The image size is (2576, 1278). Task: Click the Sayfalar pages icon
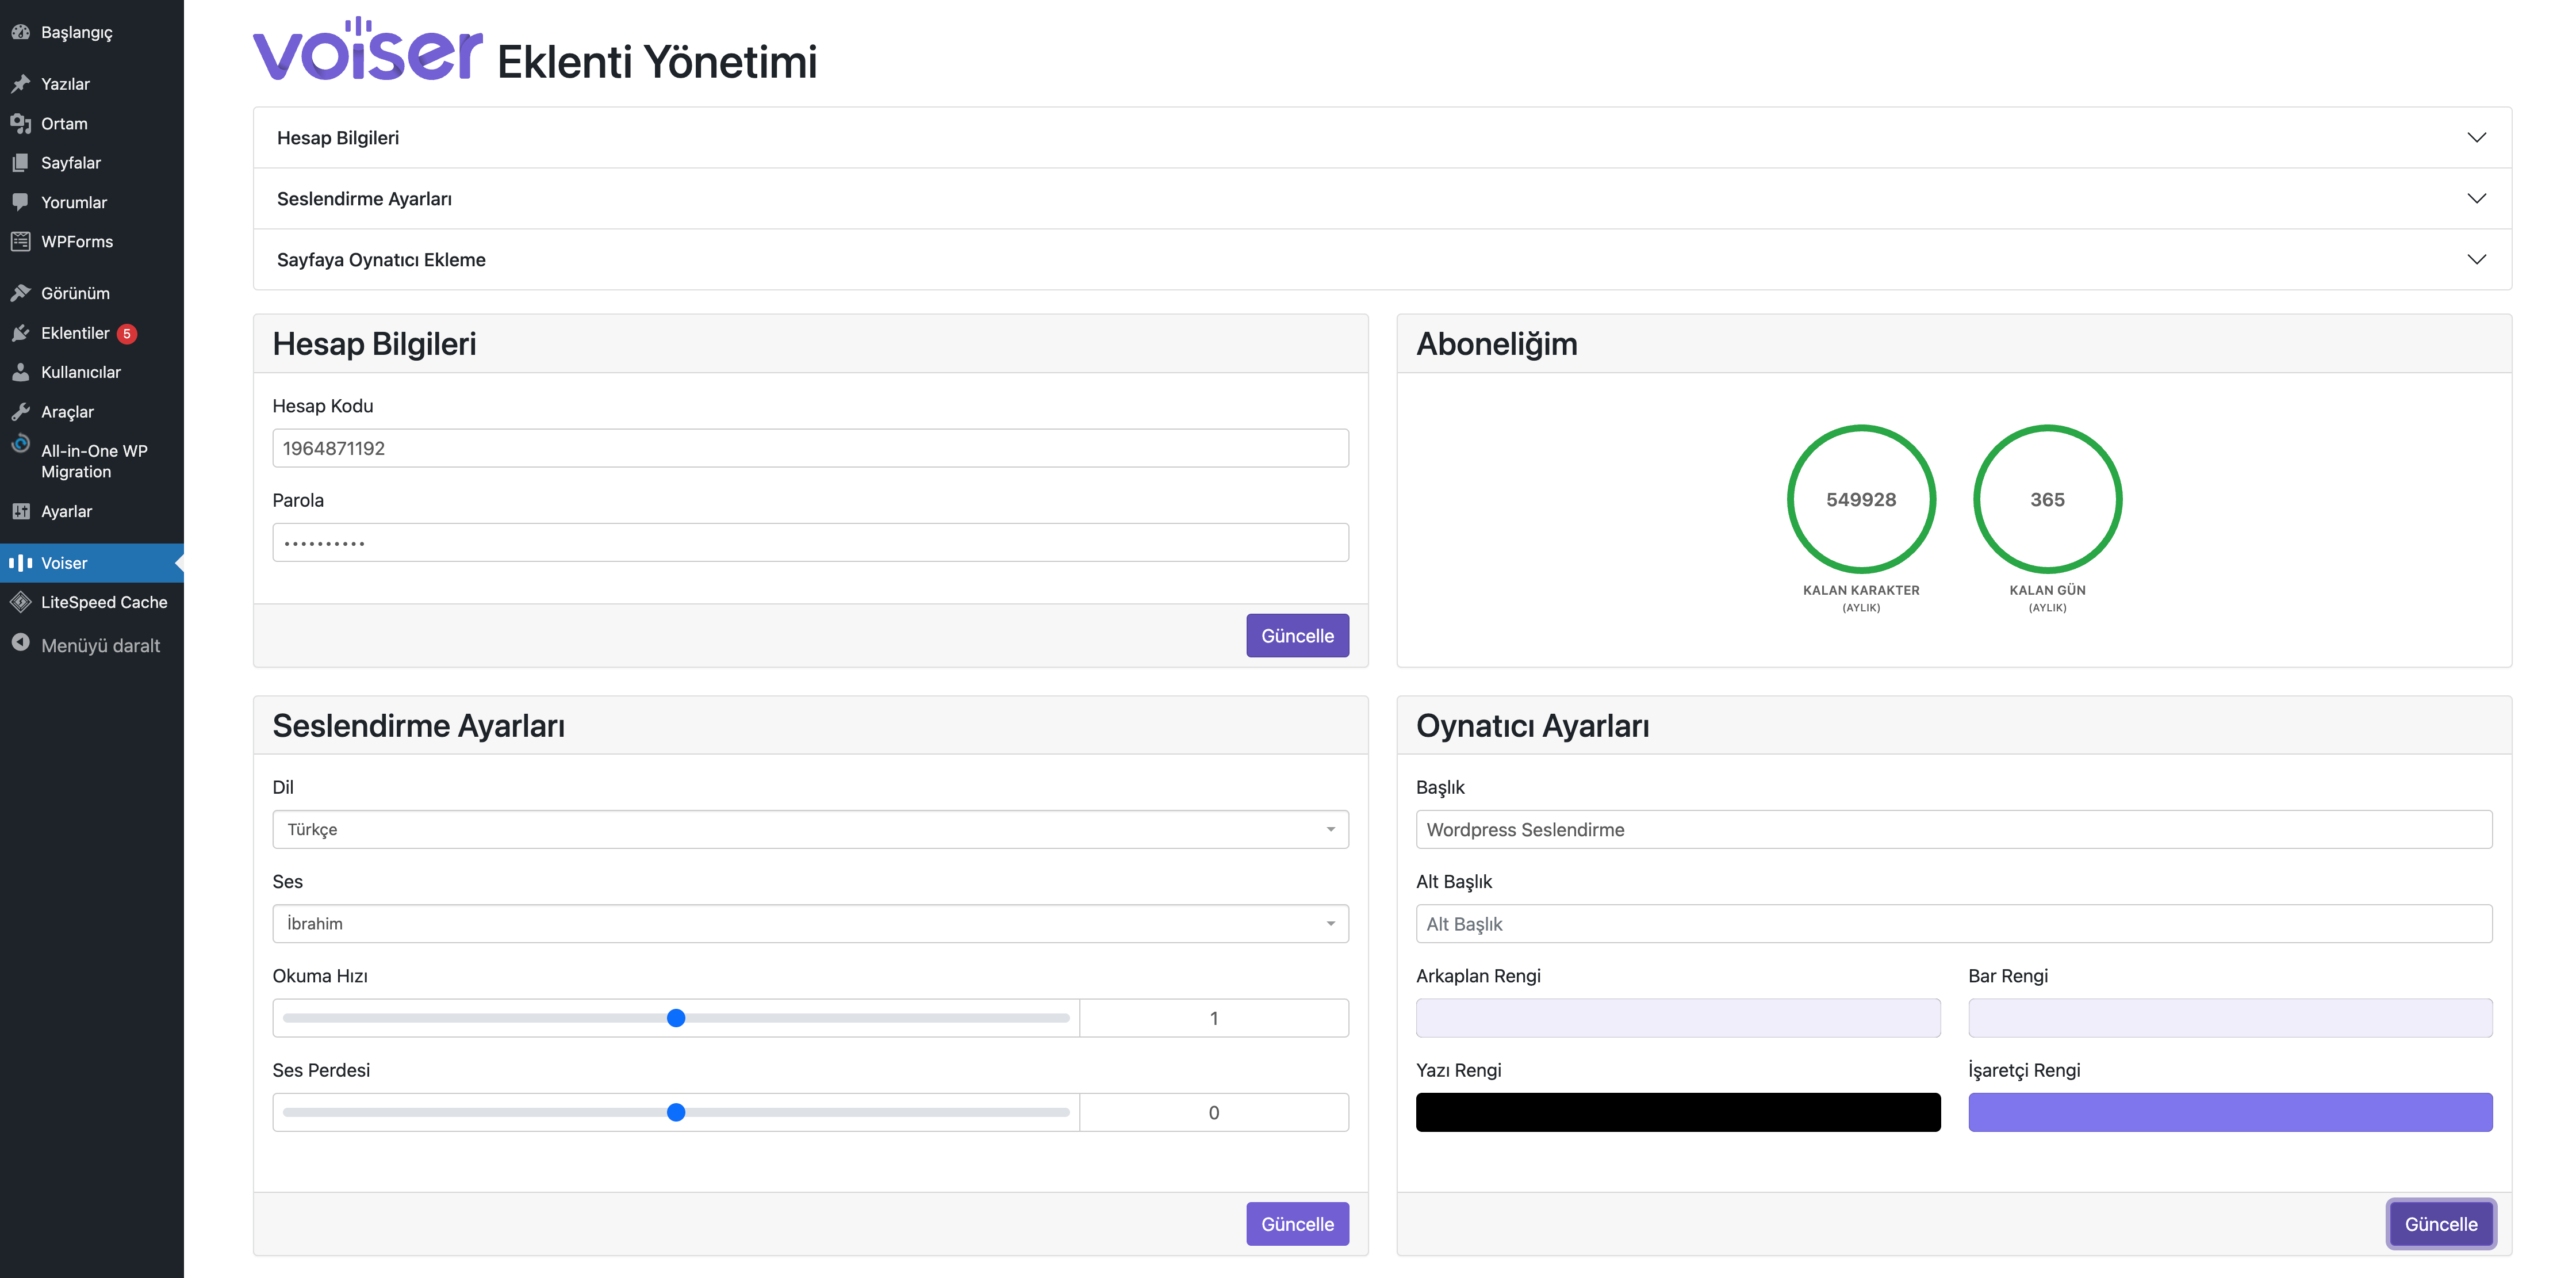(x=20, y=163)
